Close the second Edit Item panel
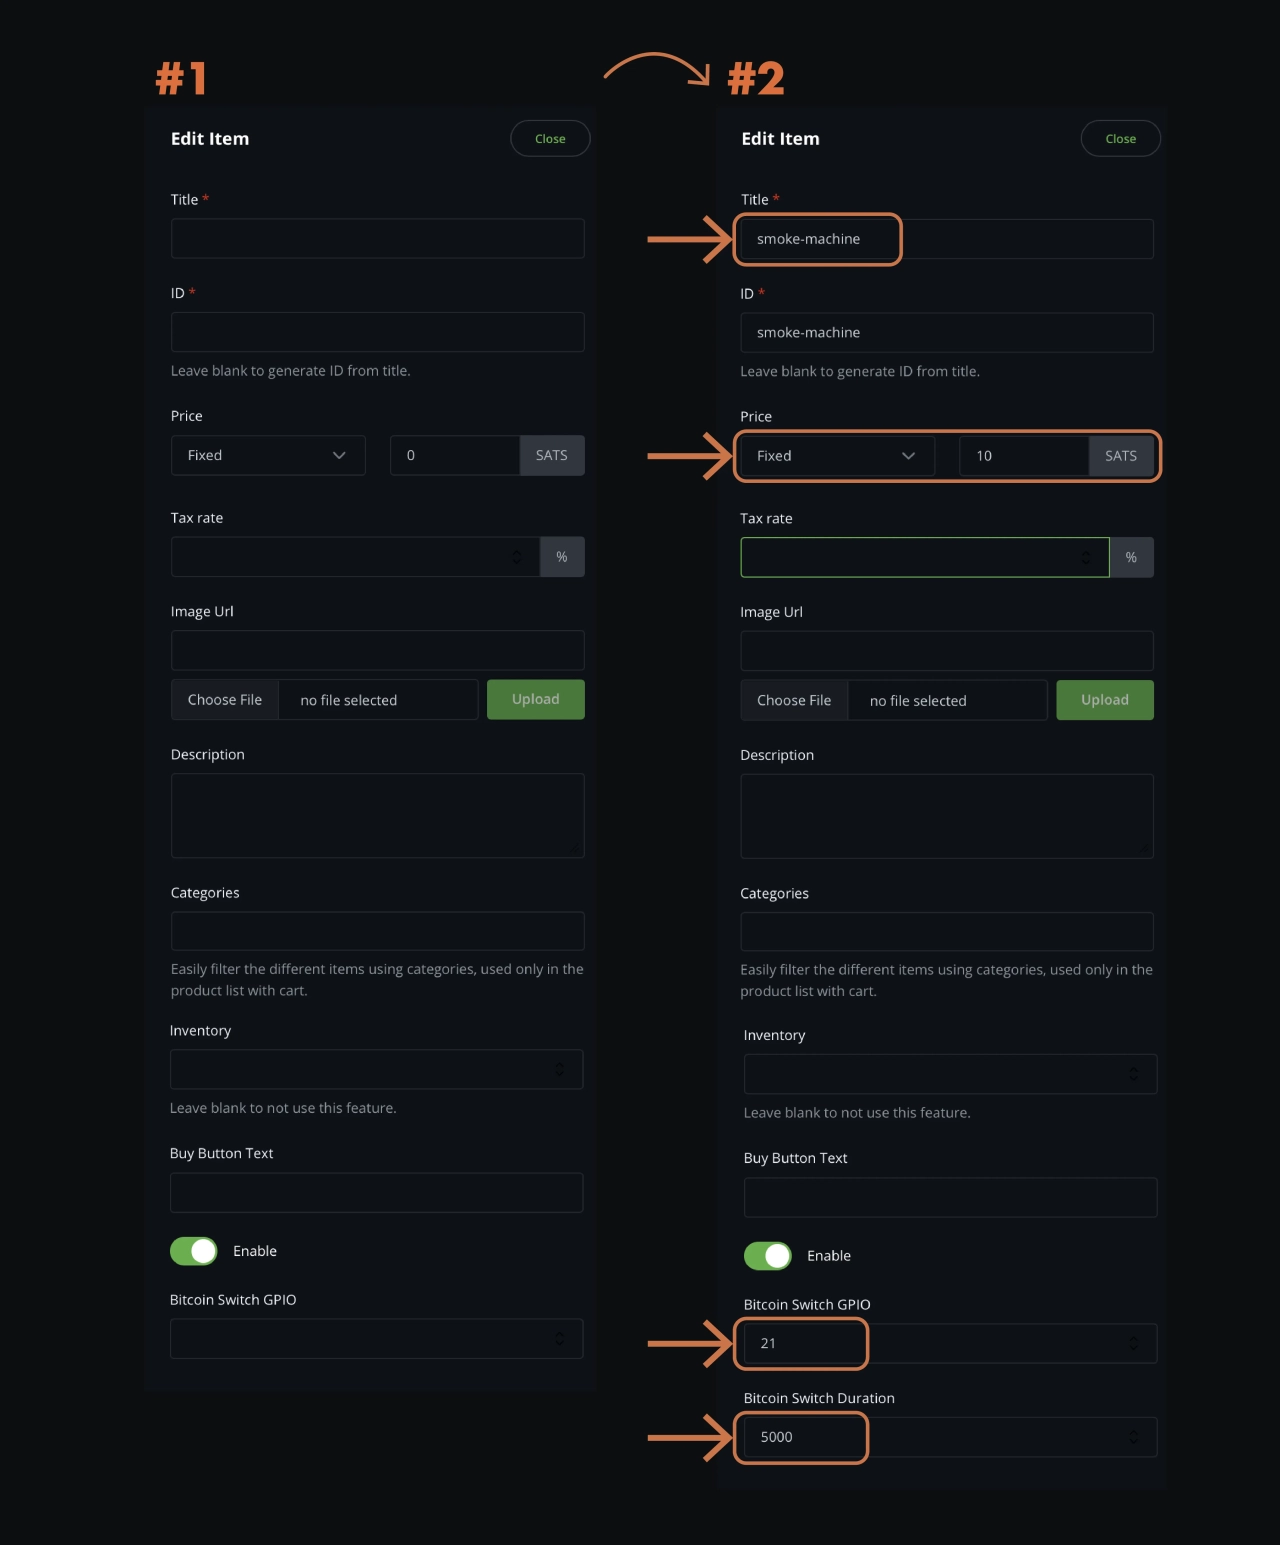This screenshot has height=1545, width=1280. (1120, 138)
